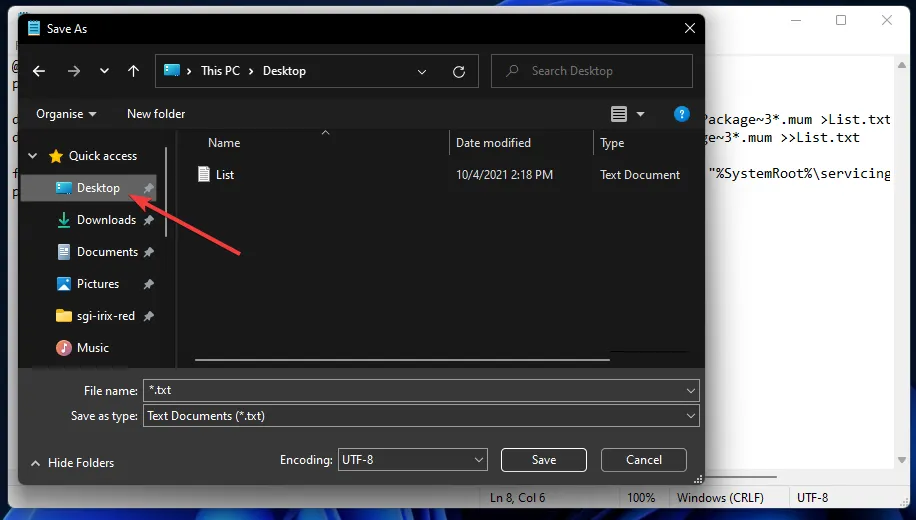916x520 pixels.
Task: Open recent locations dropdown arrow
Action: pos(105,71)
